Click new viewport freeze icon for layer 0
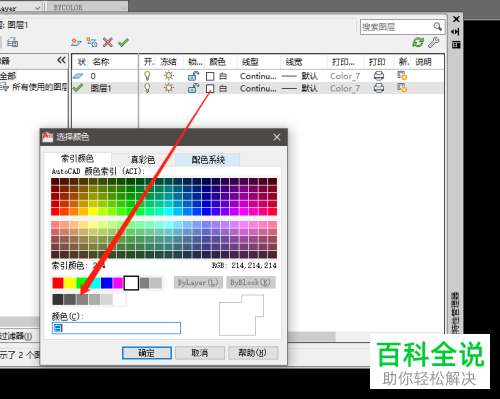 (x=402, y=76)
